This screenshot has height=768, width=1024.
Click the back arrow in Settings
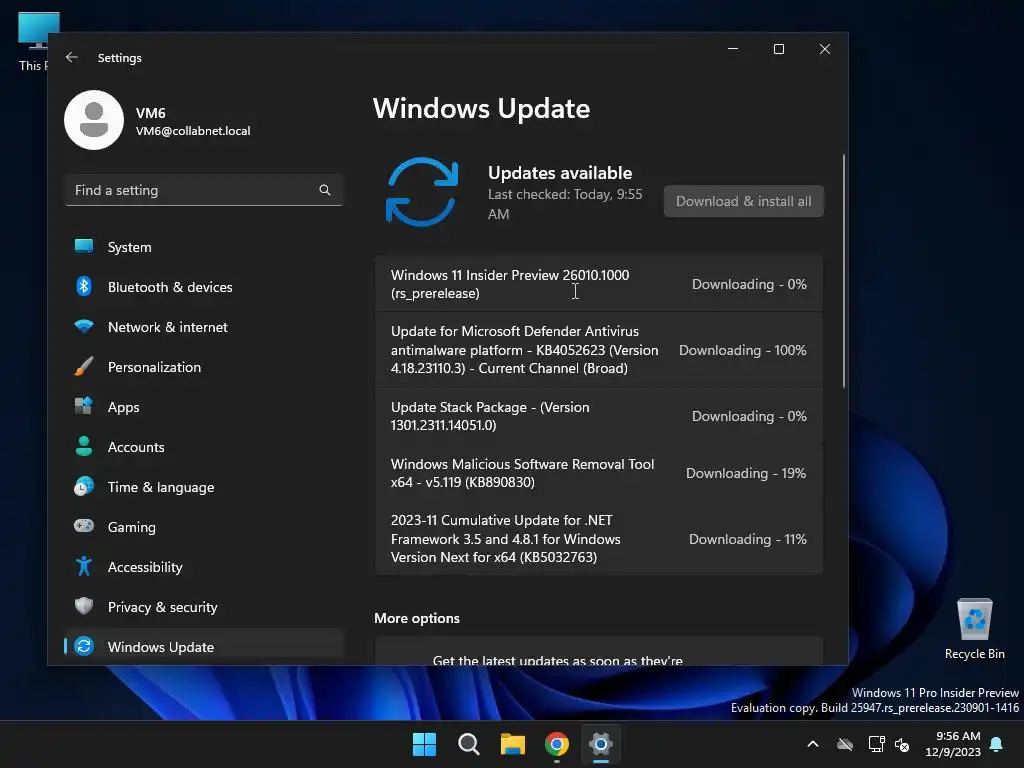pos(72,57)
